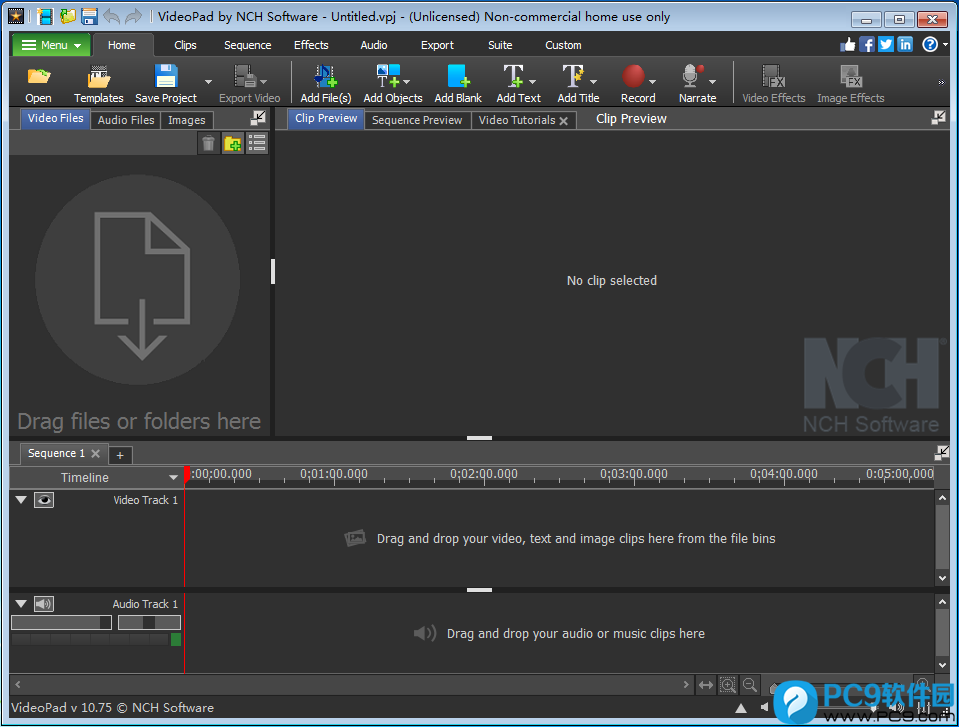Viewport: 959px width, 727px height.
Task: Undock the file bin panel via pop-out icon
Action: pos(258,117)
